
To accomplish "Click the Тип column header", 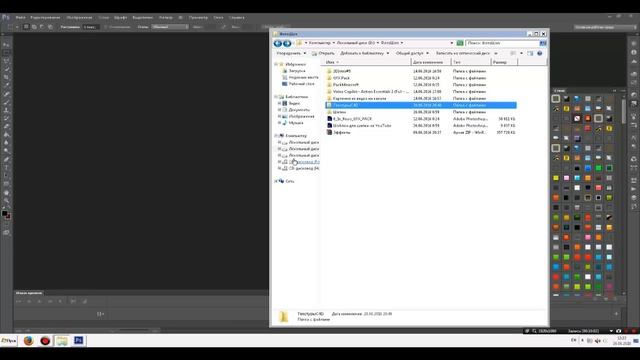I will pos(471,62).
